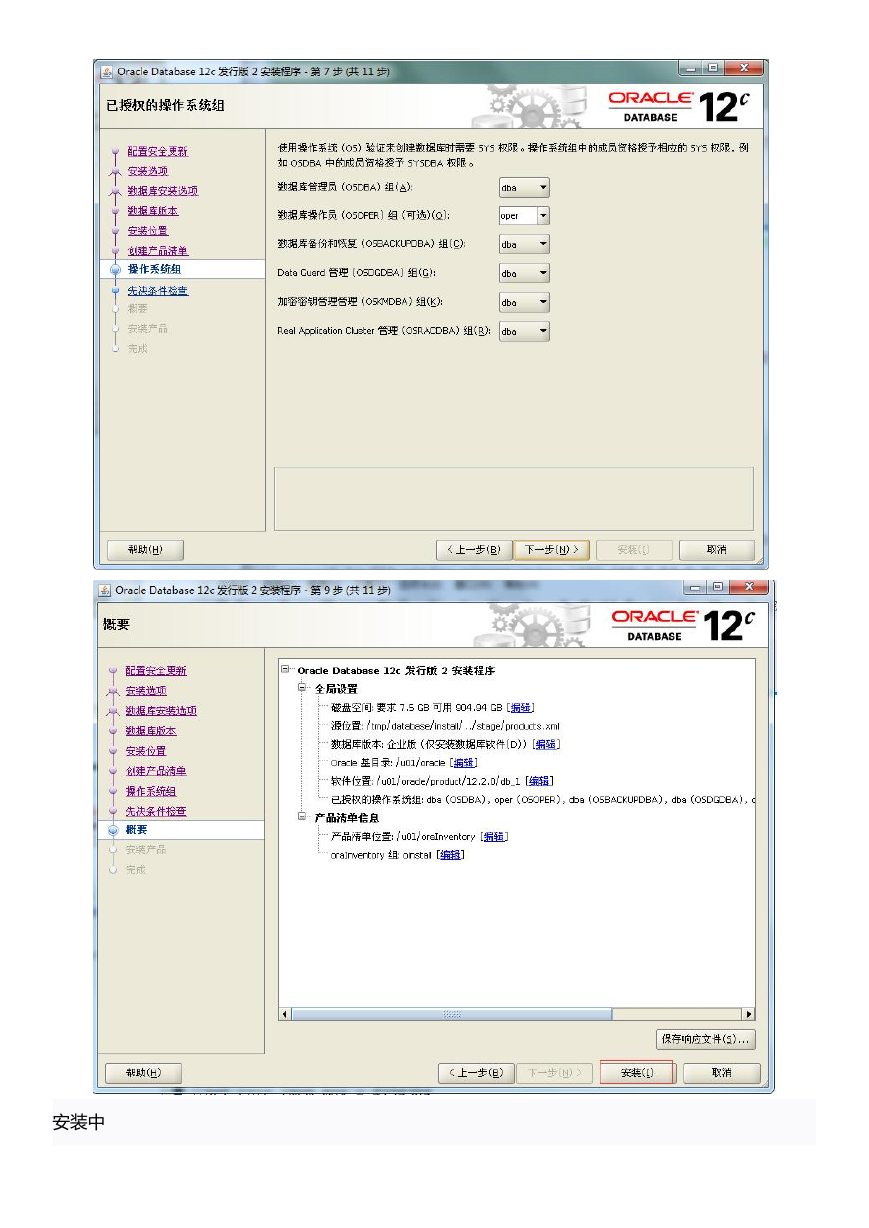Go to 创建产品清单 in step 7 sidebar
Image resolution: width=869 pixels, height=1228 pixels.
point(157,250)
